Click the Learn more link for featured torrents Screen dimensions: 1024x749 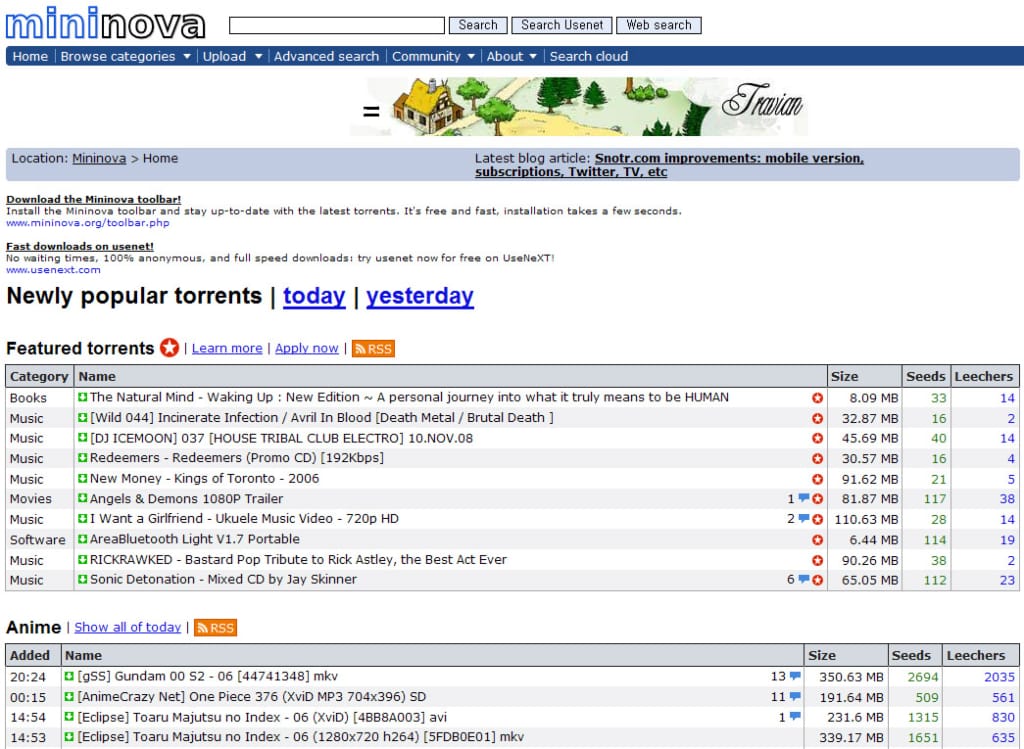pos(227,348)
